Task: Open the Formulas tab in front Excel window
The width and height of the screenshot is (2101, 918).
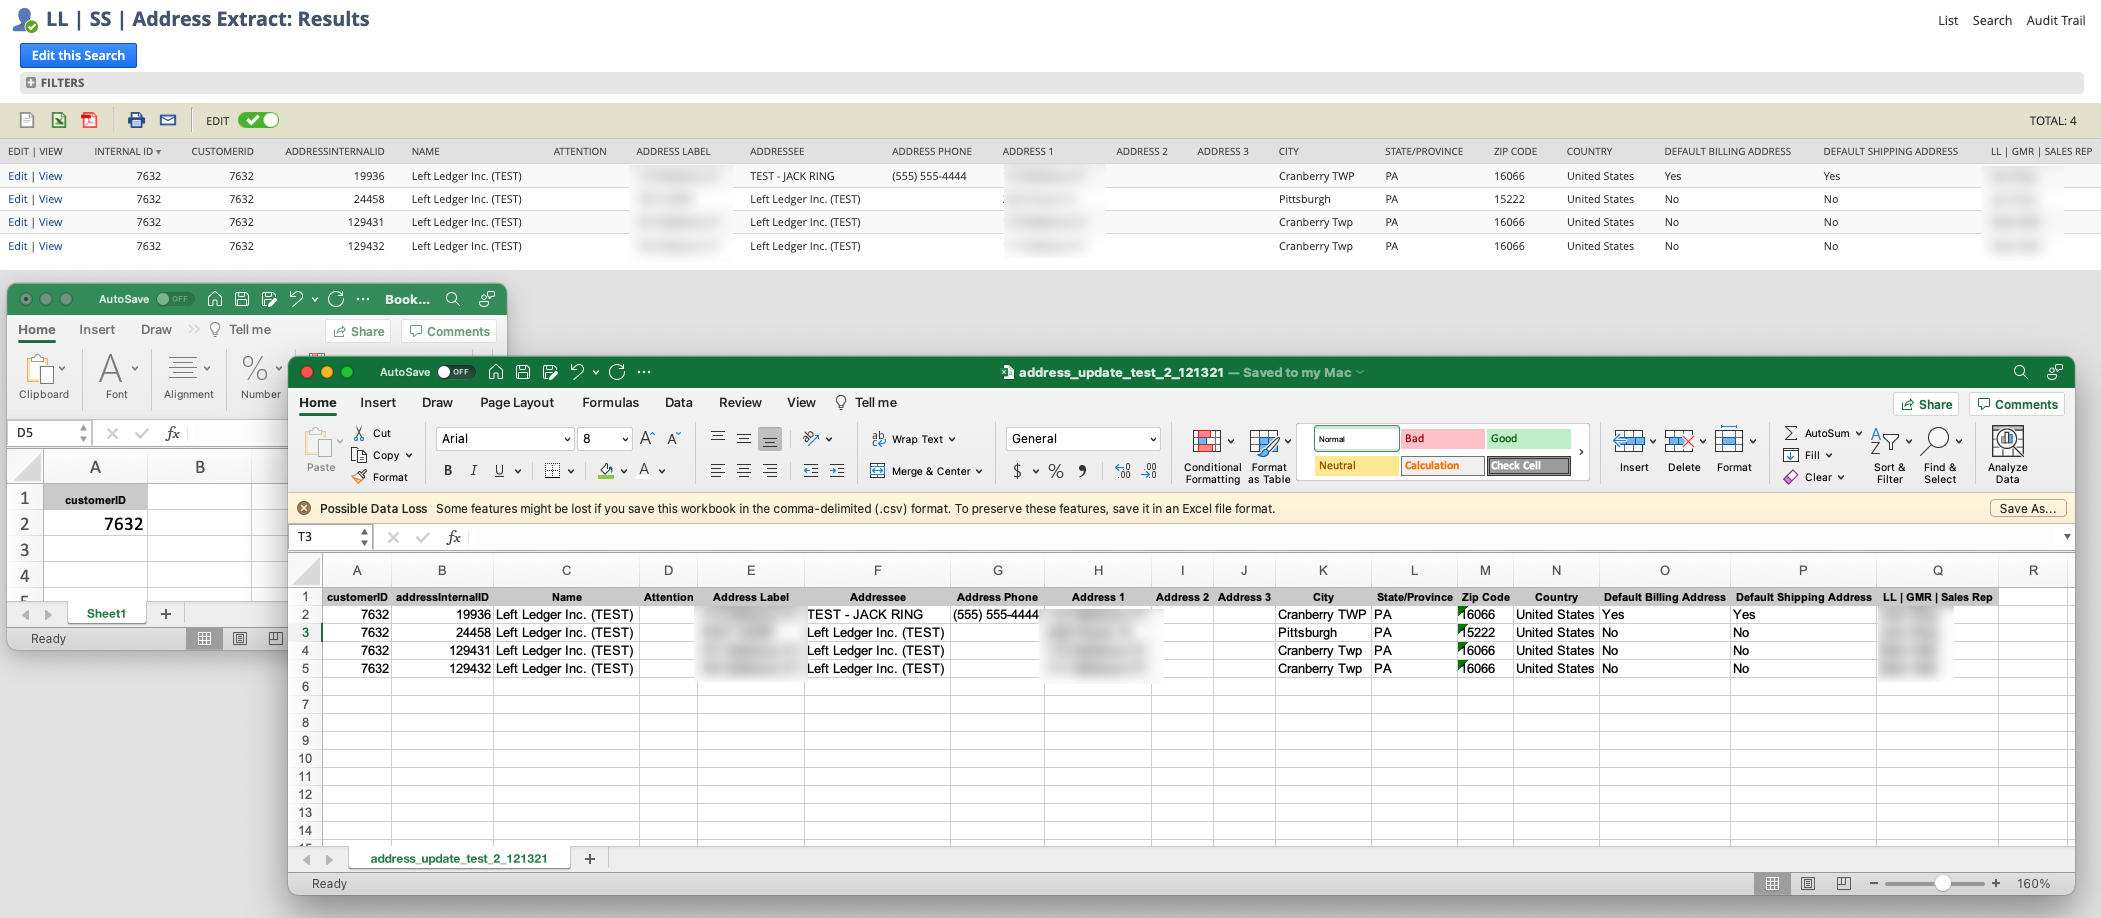Action: pyautogui.click(x=610, y=402)
